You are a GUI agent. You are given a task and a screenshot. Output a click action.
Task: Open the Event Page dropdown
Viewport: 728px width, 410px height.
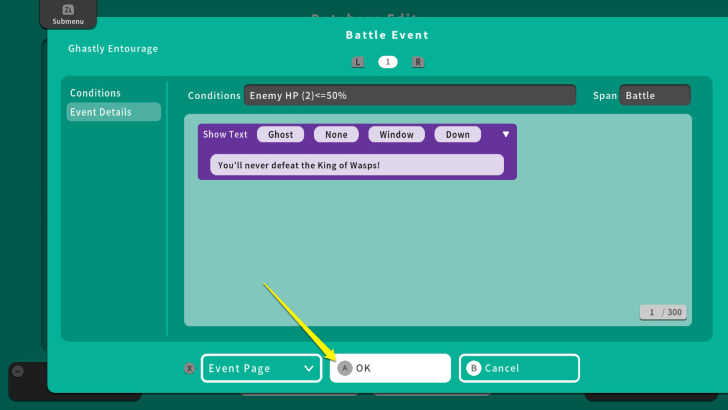click(x=261, y=368)
